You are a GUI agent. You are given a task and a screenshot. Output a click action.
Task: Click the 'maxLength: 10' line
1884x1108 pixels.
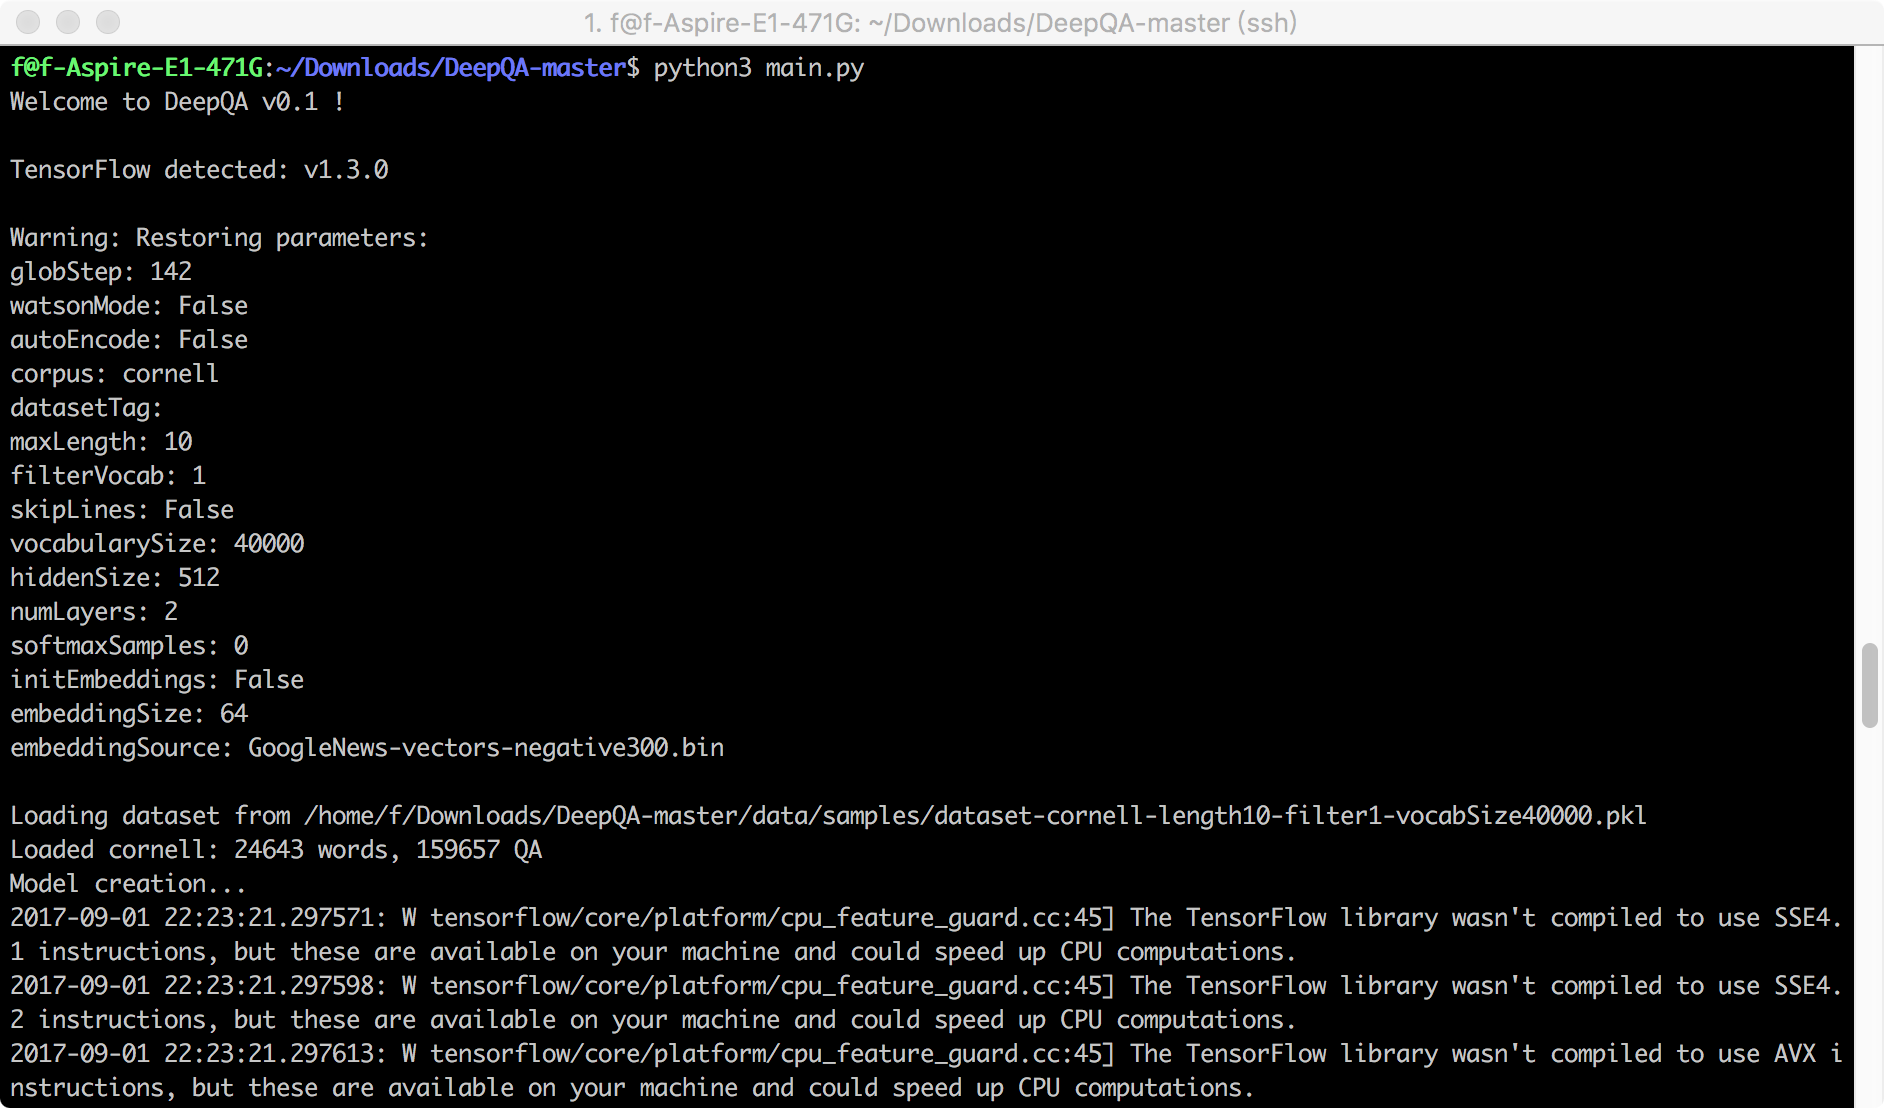(x=101, y=442)
